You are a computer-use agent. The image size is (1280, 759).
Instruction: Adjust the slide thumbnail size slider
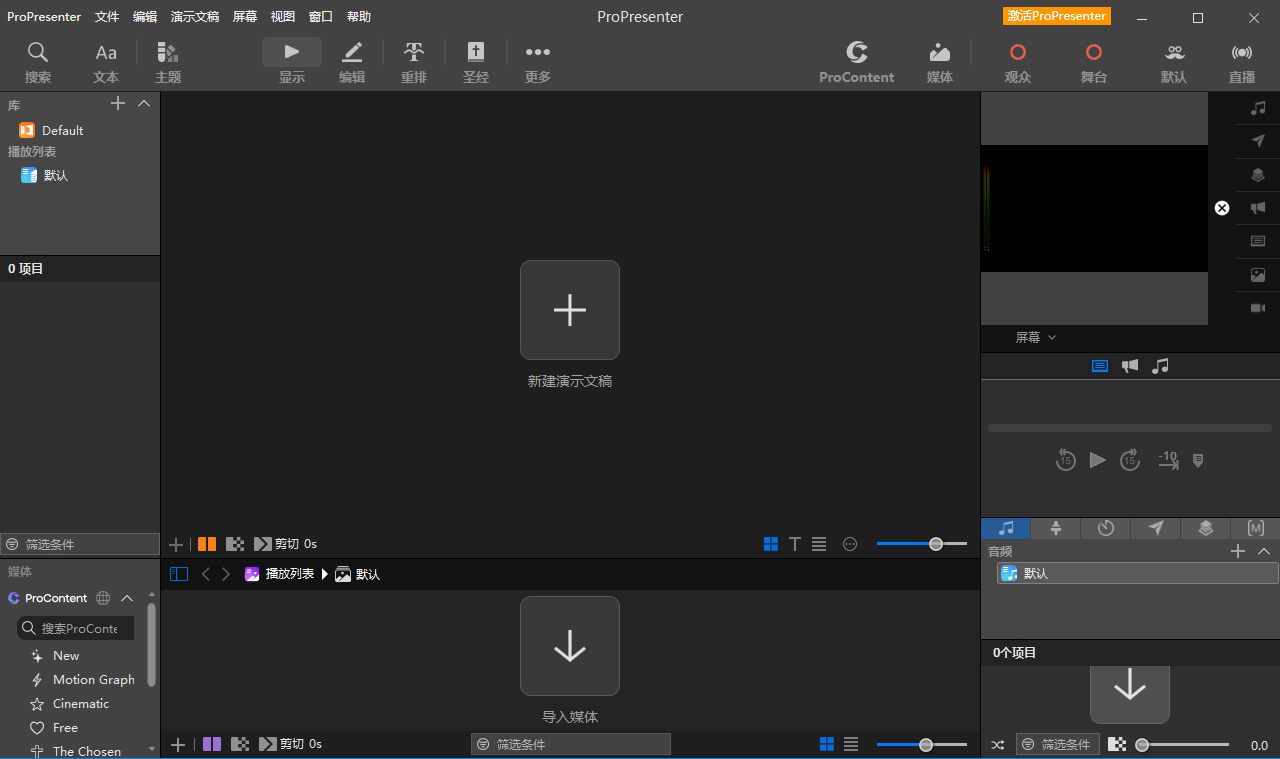(935, 544)
